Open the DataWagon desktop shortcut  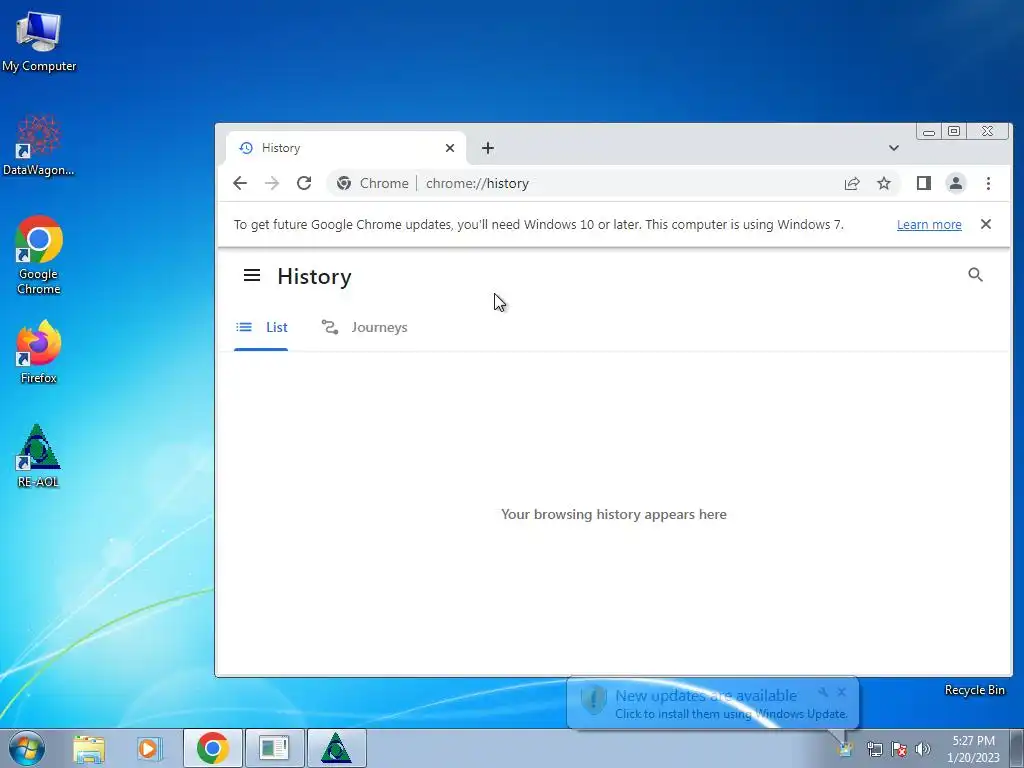pyautogui.click(x=39, y=146)
